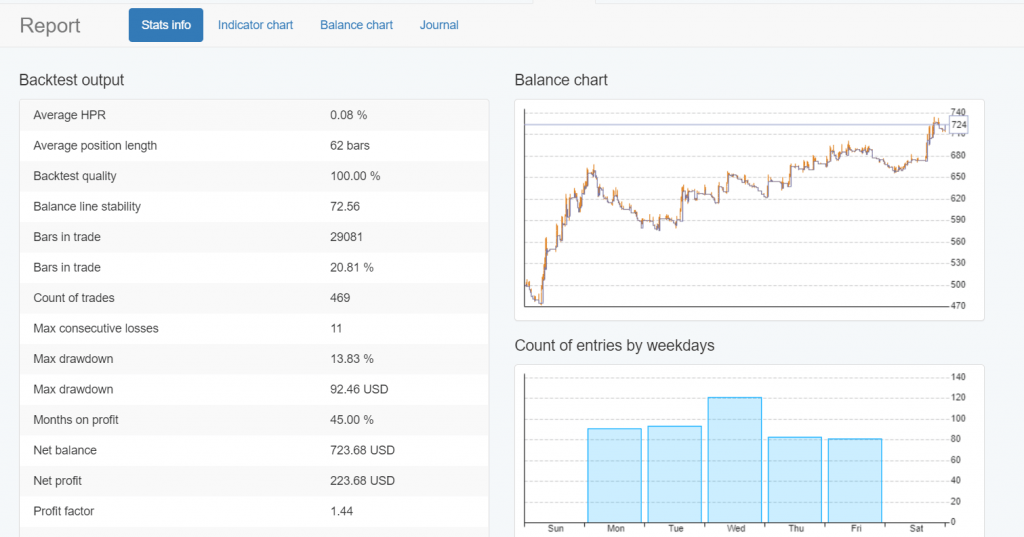Select the Months on profit row
The width and height of the screenshot is (1024, 537).
click(x=254, y=420)
